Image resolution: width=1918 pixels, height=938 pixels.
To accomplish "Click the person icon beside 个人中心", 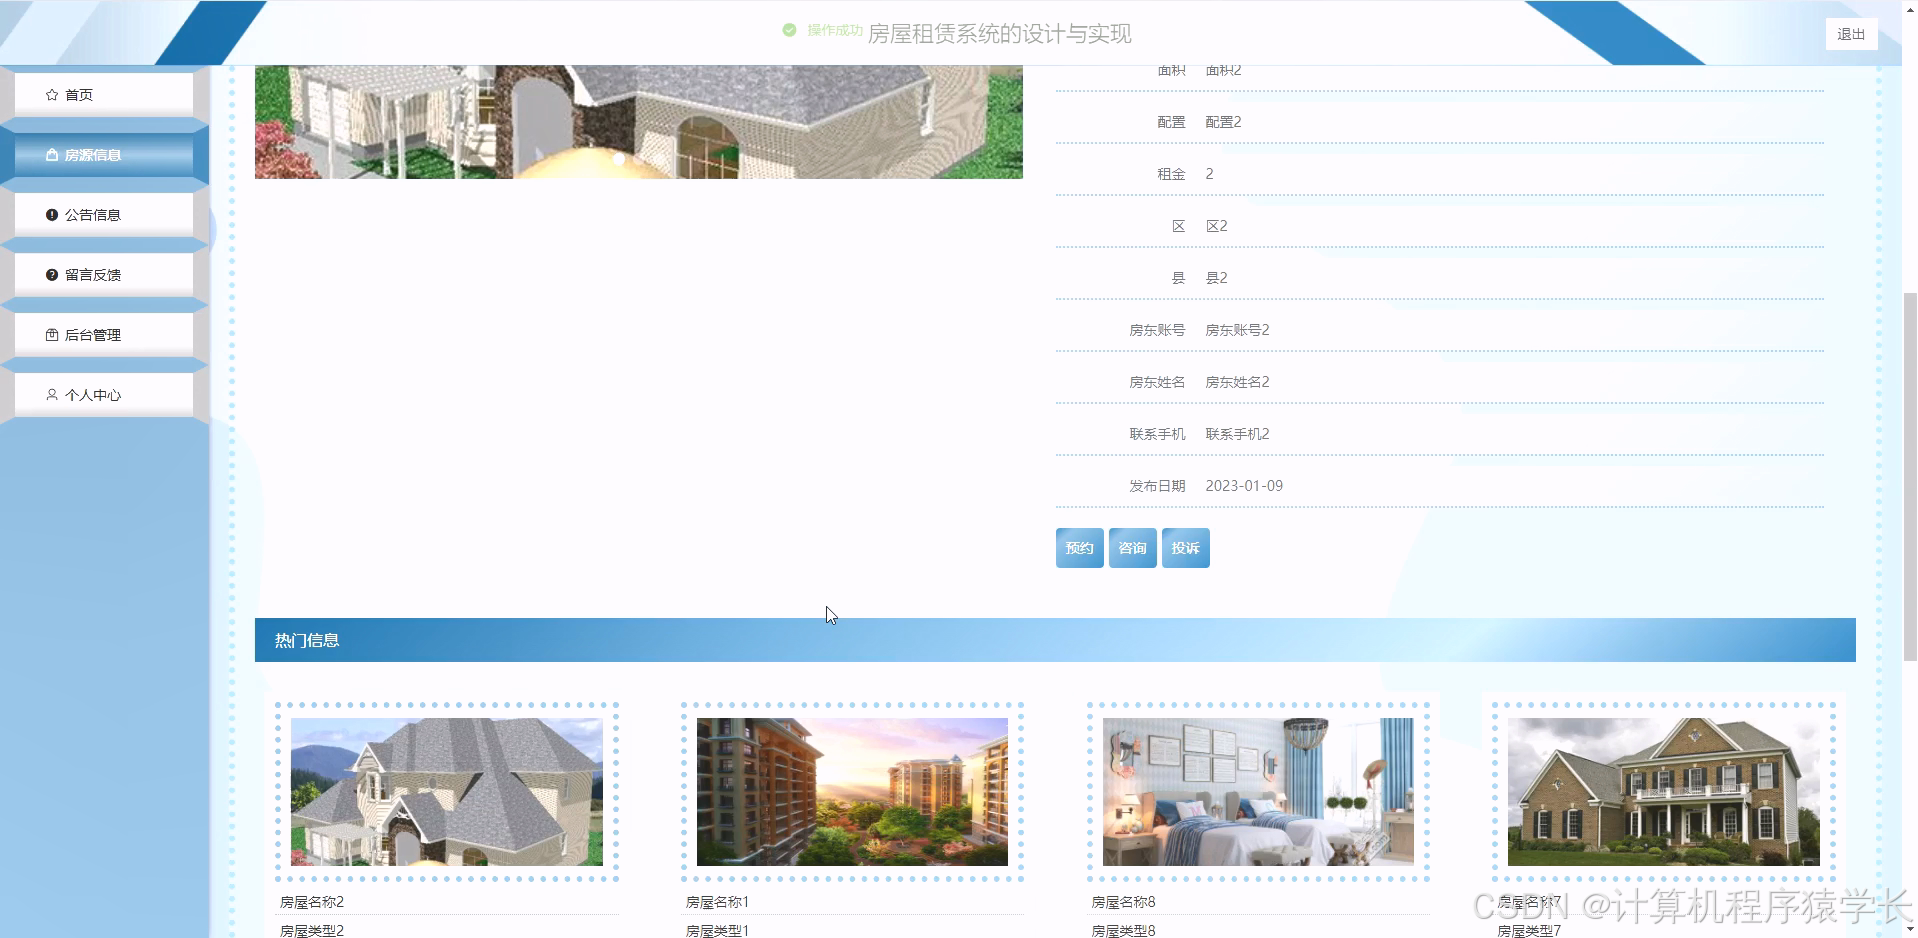I will pyautogui.click(x=51, y=394).
